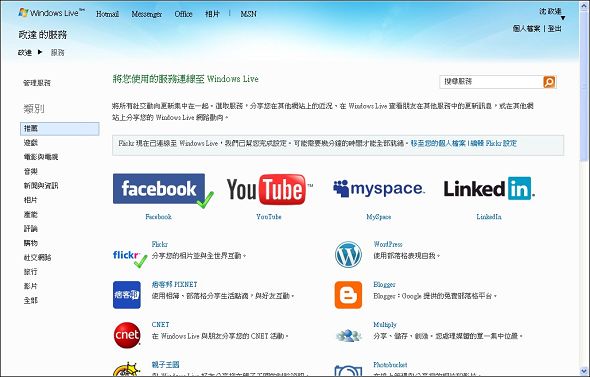The height and width of the screenshot is (377, 590).
Task: Click the 親子王國 sun icon
Action: click(x=127, y=369)
